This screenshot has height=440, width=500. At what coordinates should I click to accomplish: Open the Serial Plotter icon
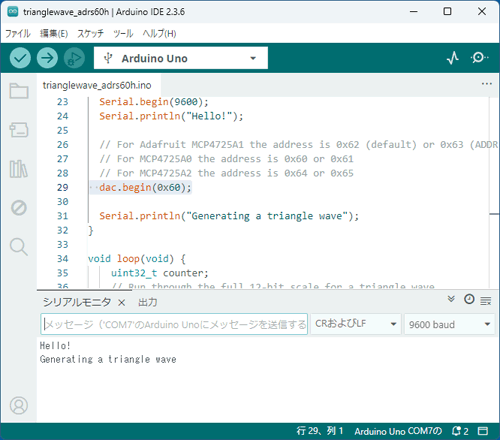tap(452, 58)
